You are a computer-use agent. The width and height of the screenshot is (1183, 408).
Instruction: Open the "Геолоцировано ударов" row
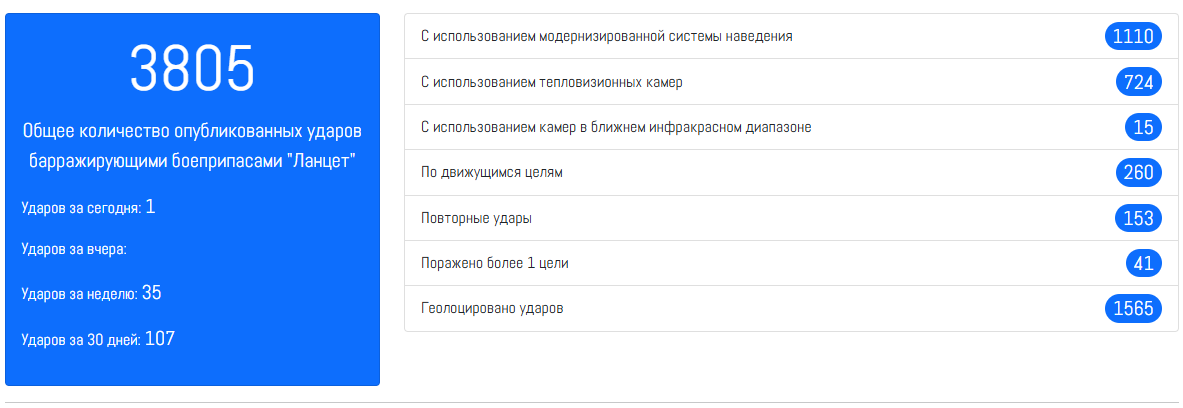pos(492,308)
